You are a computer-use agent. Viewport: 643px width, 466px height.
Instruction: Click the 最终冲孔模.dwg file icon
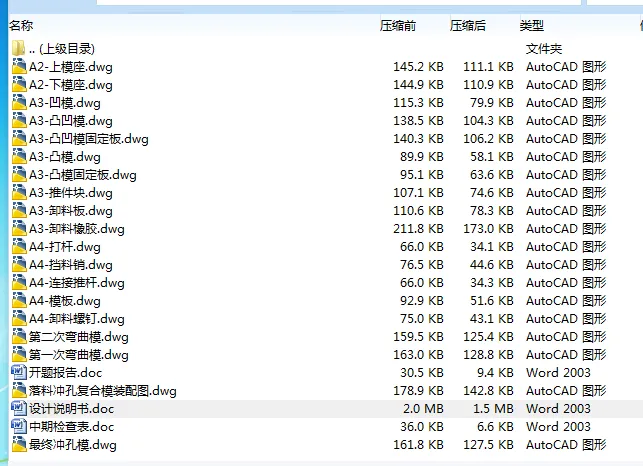(19, 445)
